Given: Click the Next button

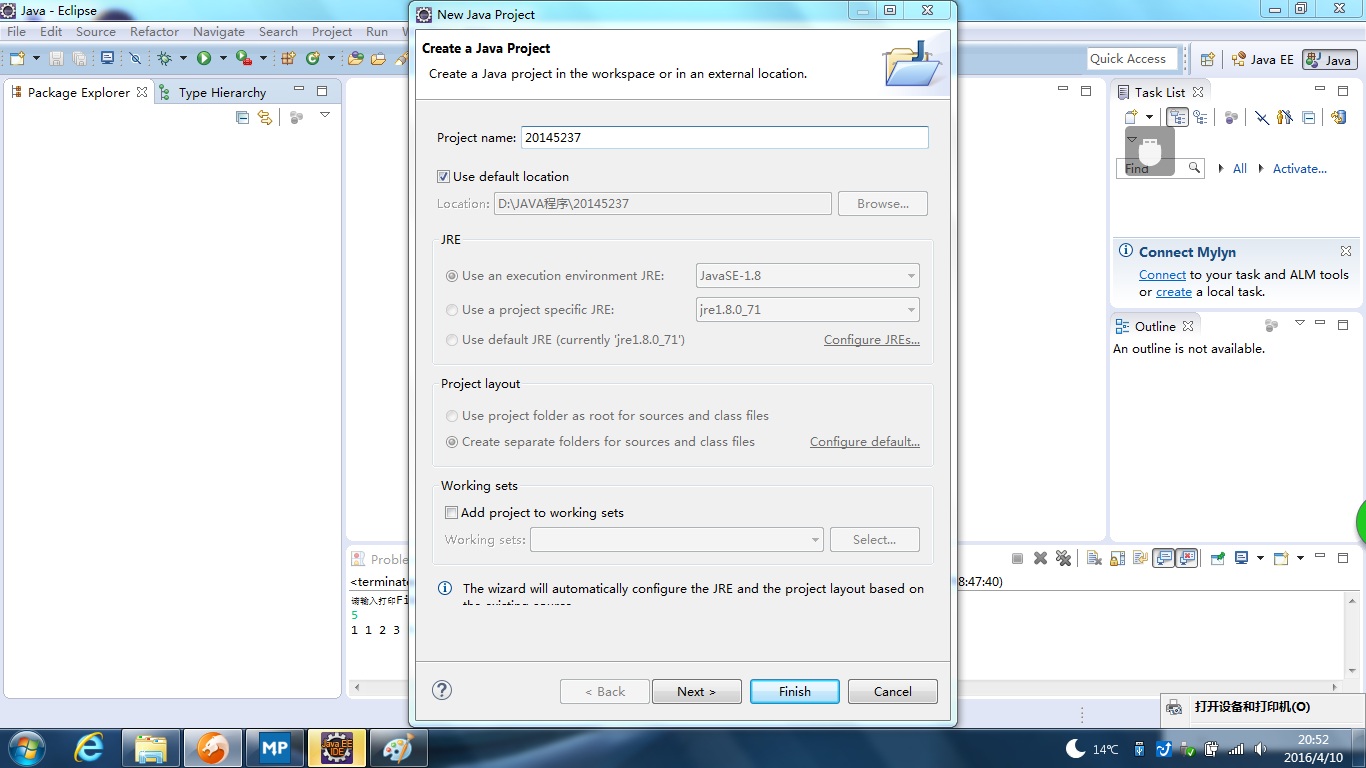Looking at the screenshot, I should pos(697,691).
